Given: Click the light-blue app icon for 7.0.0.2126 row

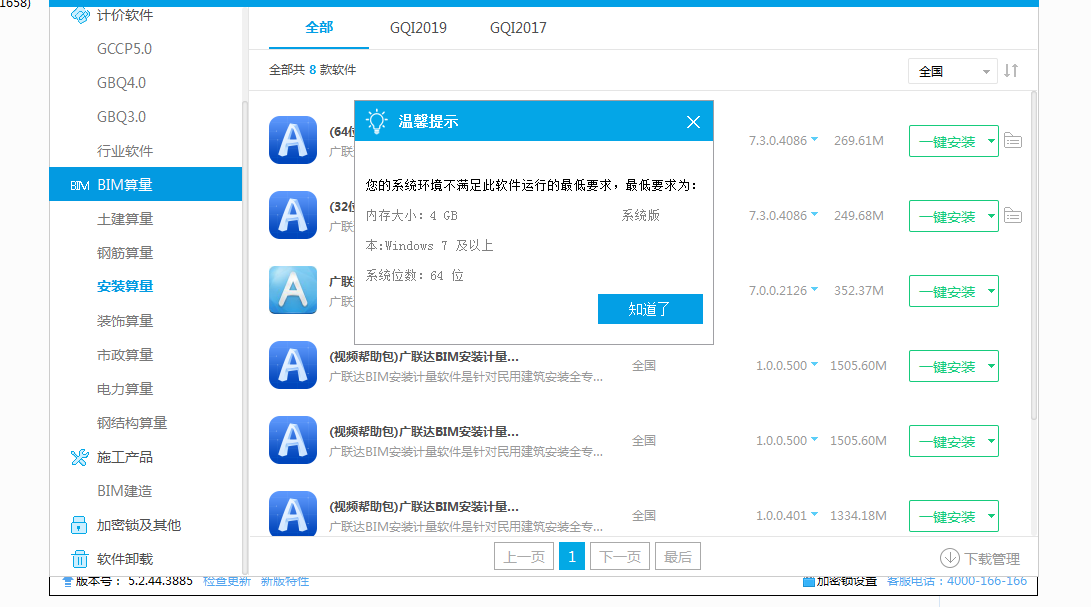Looking at the screenshot, I should tap(293, 290).
